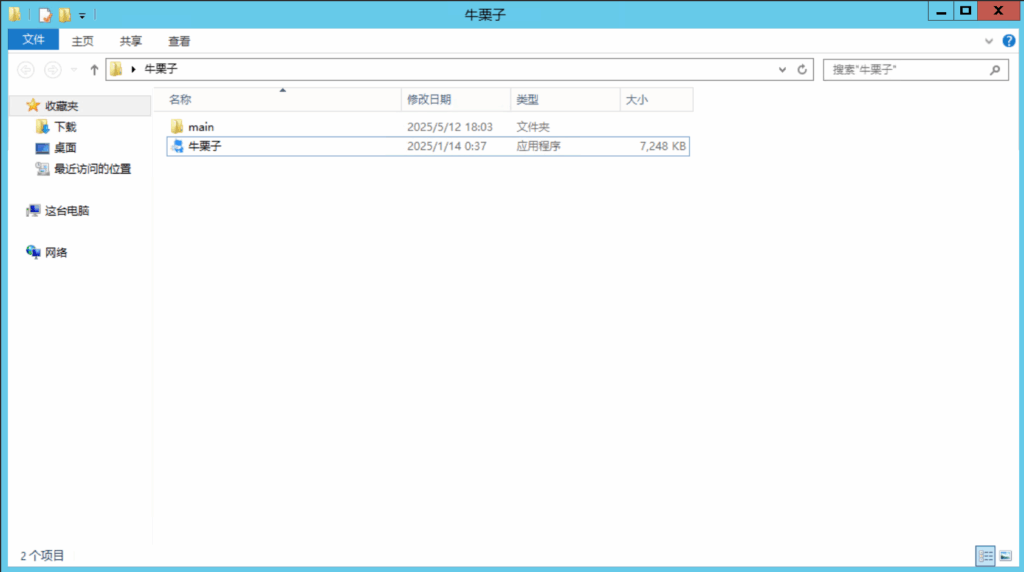Sort by the 修改日期 column header
1024x572 pixels.
[x=456, y=99]
